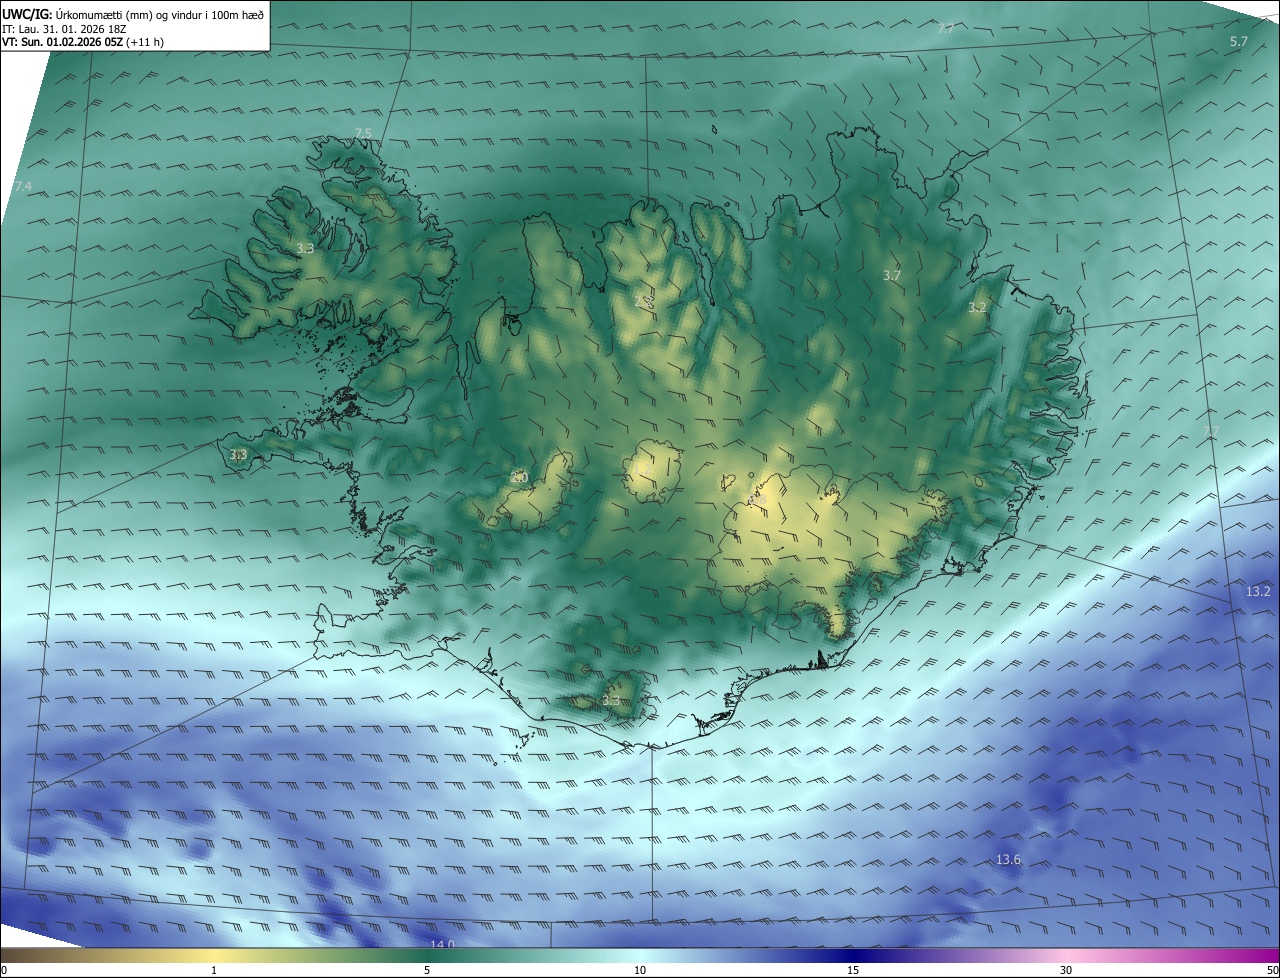Click the 13.2 value label over the ocean
This screenshot has height=978, width=1280.
point(1258,592)
